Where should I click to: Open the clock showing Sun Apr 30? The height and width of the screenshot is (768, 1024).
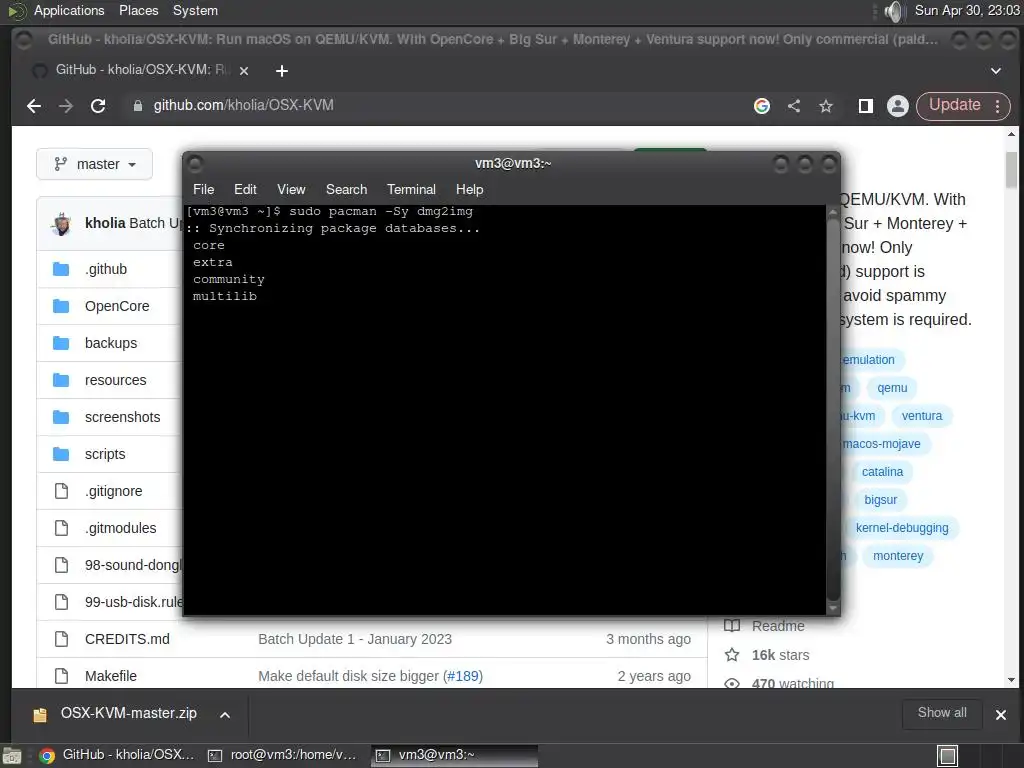click(967, 10)
